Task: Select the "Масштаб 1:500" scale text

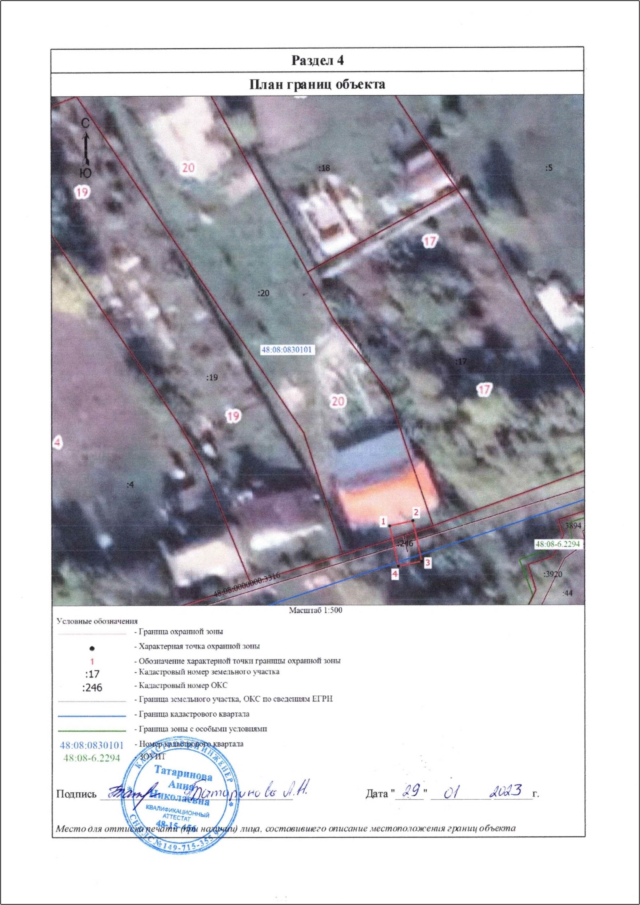Action: [315, 608]
